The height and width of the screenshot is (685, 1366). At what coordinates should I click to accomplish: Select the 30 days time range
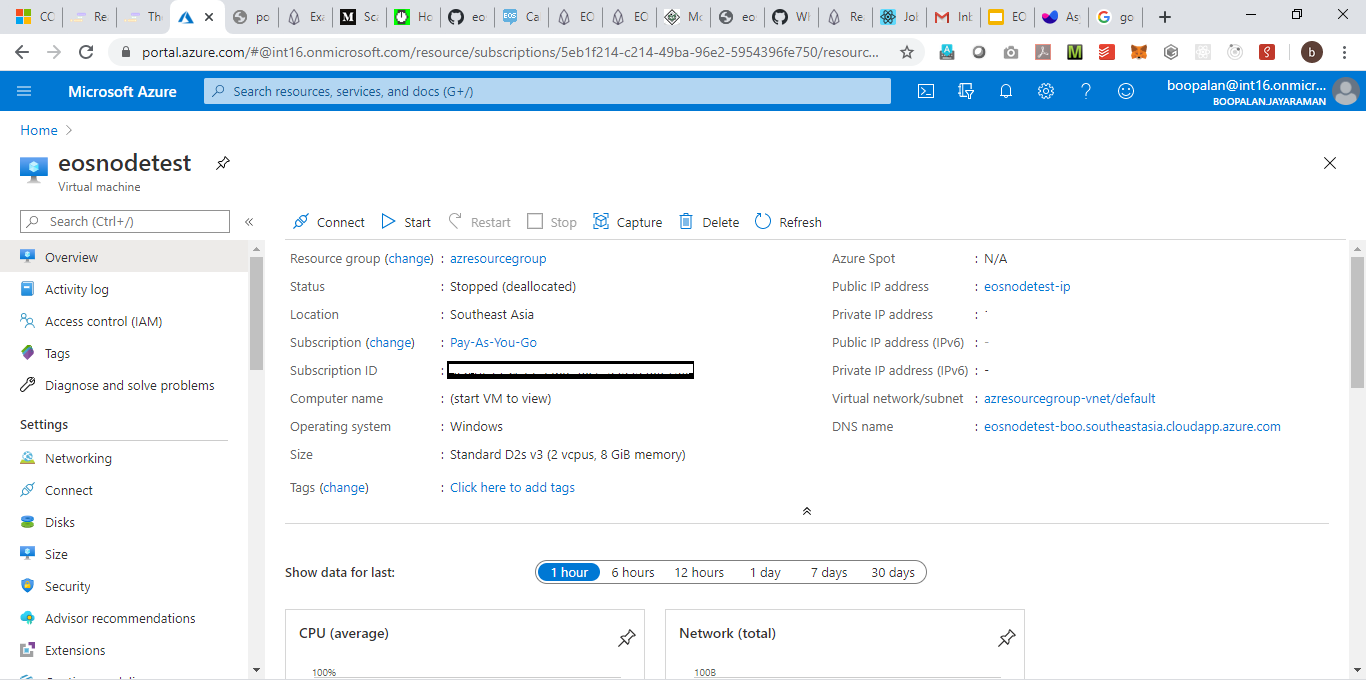click(x=893, y=572)
